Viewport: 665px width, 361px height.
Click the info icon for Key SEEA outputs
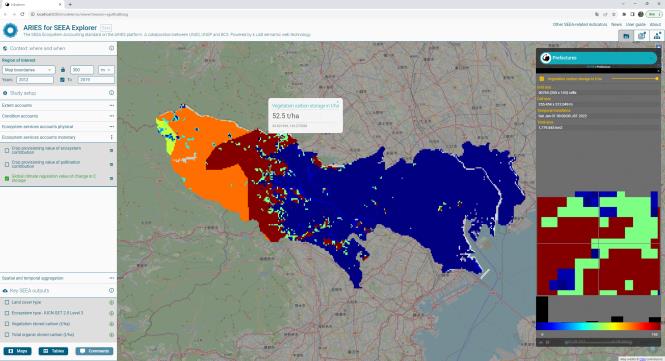111,291
